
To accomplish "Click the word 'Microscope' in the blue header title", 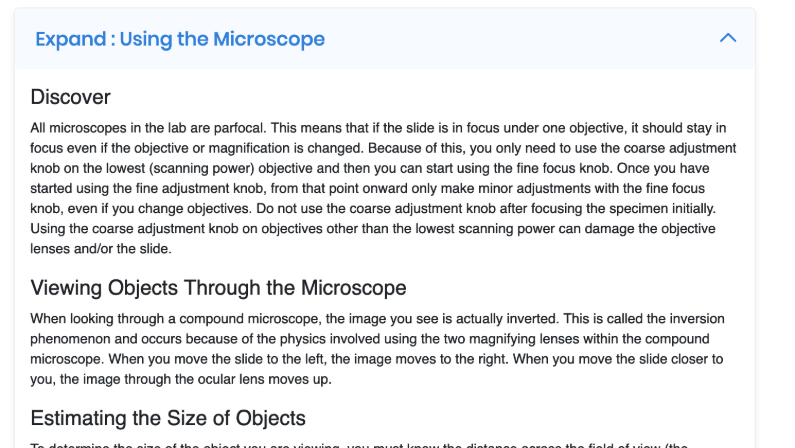I will click(x=269, y=39).
